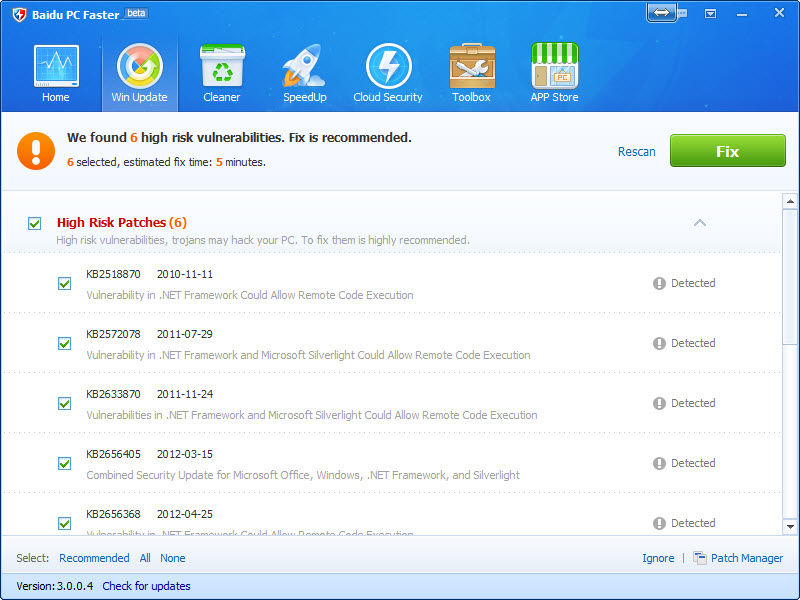The height and width of the screenshot is (600, 800).
Task: Click the Detected status icon for KB2656405
Action: click(659, 463)
